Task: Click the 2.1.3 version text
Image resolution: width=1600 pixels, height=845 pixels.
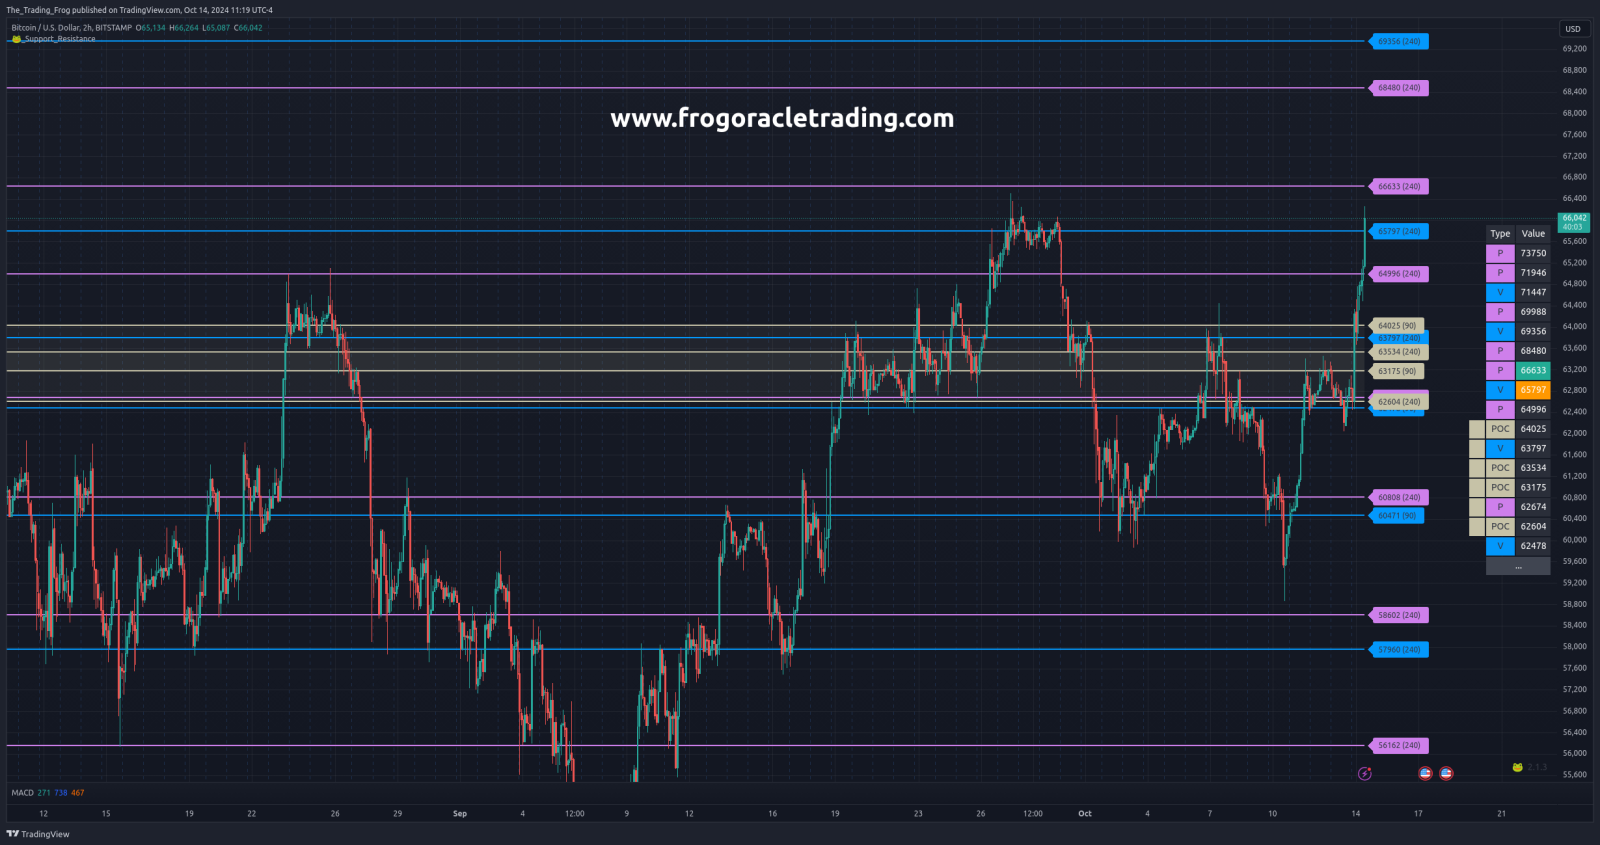Action: tap(1537, 767)
